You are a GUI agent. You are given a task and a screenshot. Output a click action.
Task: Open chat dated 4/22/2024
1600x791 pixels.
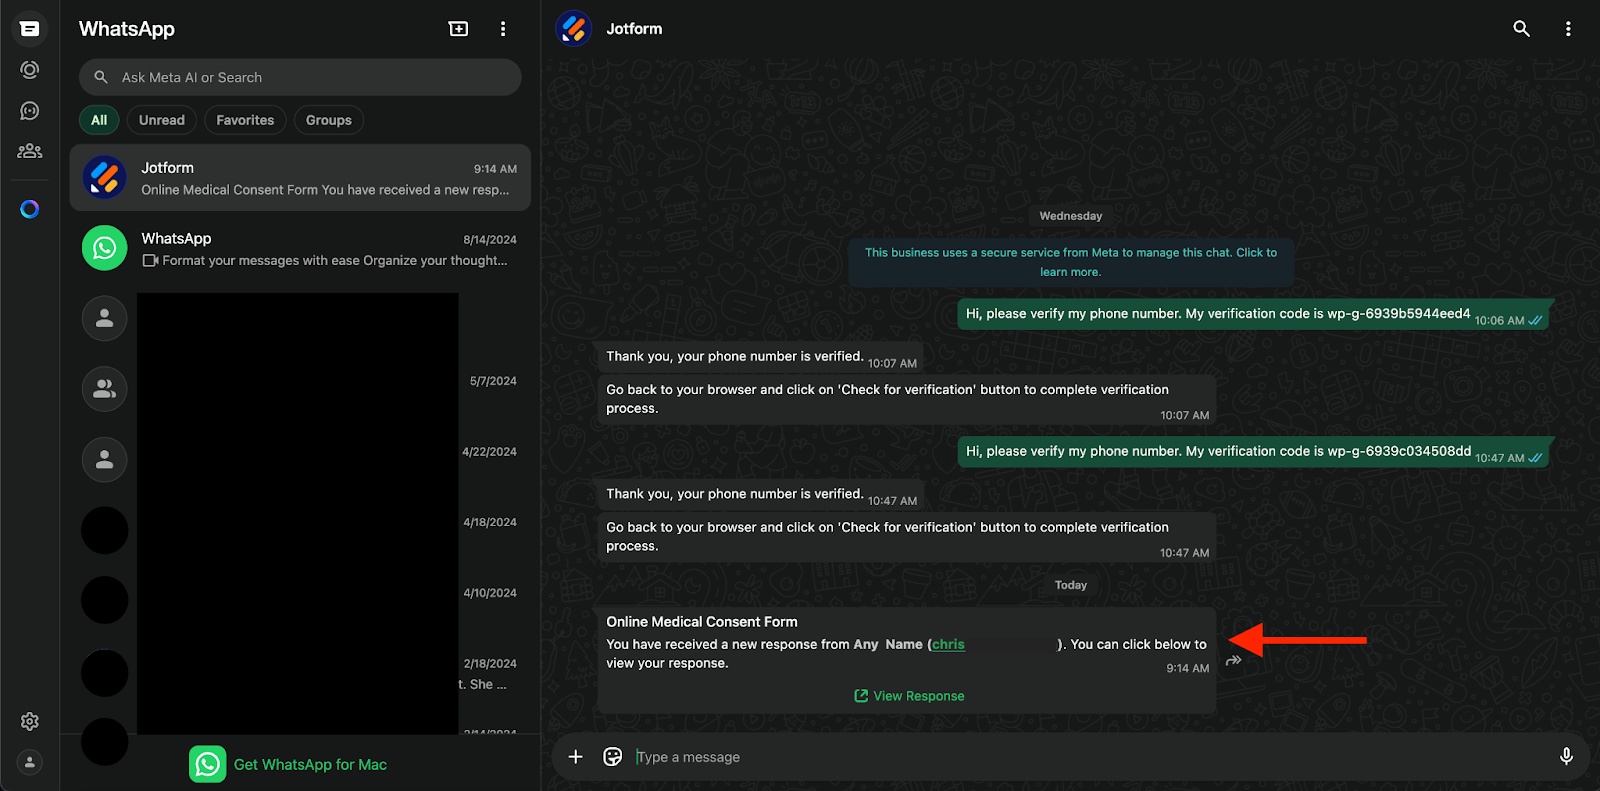tap(300, 460)
